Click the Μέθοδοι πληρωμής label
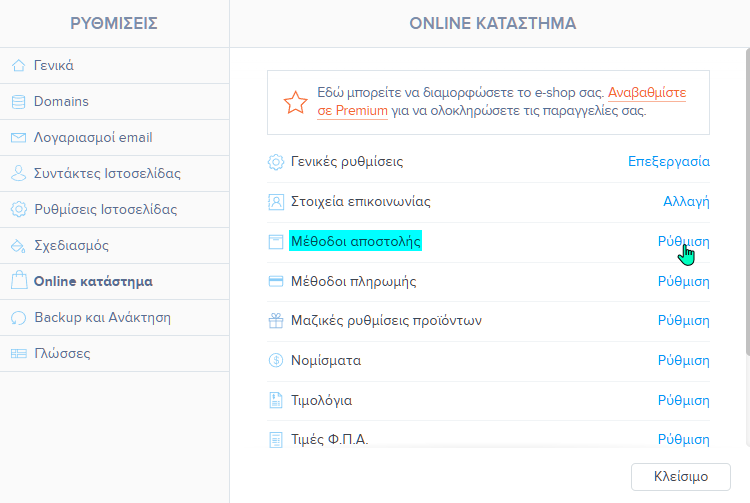The width and height of the screenshot is (750, 503). [353, 281]
